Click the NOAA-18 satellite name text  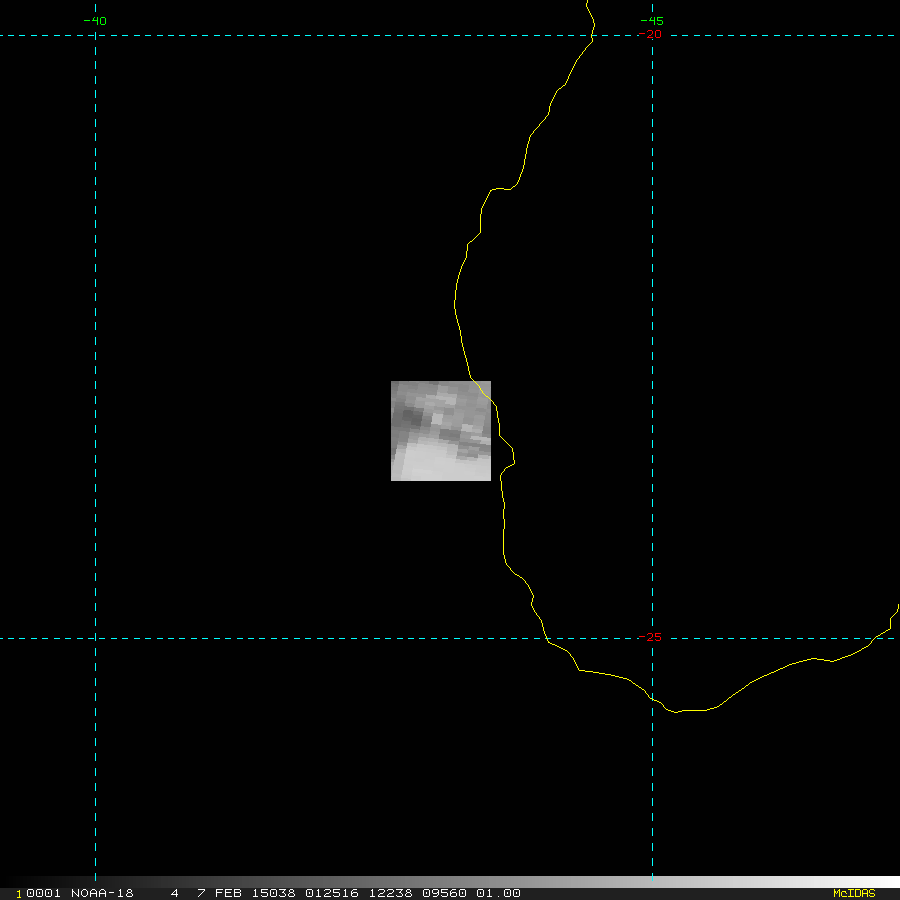tap(102, 893)
